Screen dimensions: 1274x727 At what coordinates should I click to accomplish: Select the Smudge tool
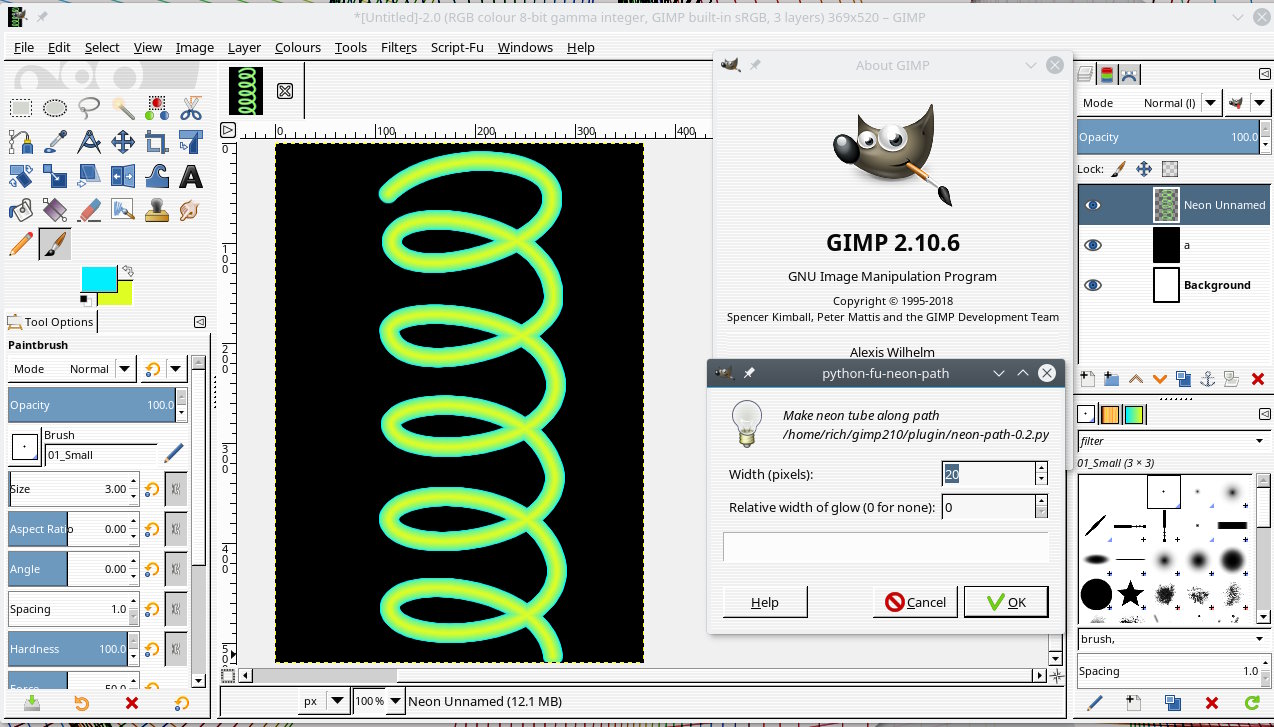[x=191, y=210]
